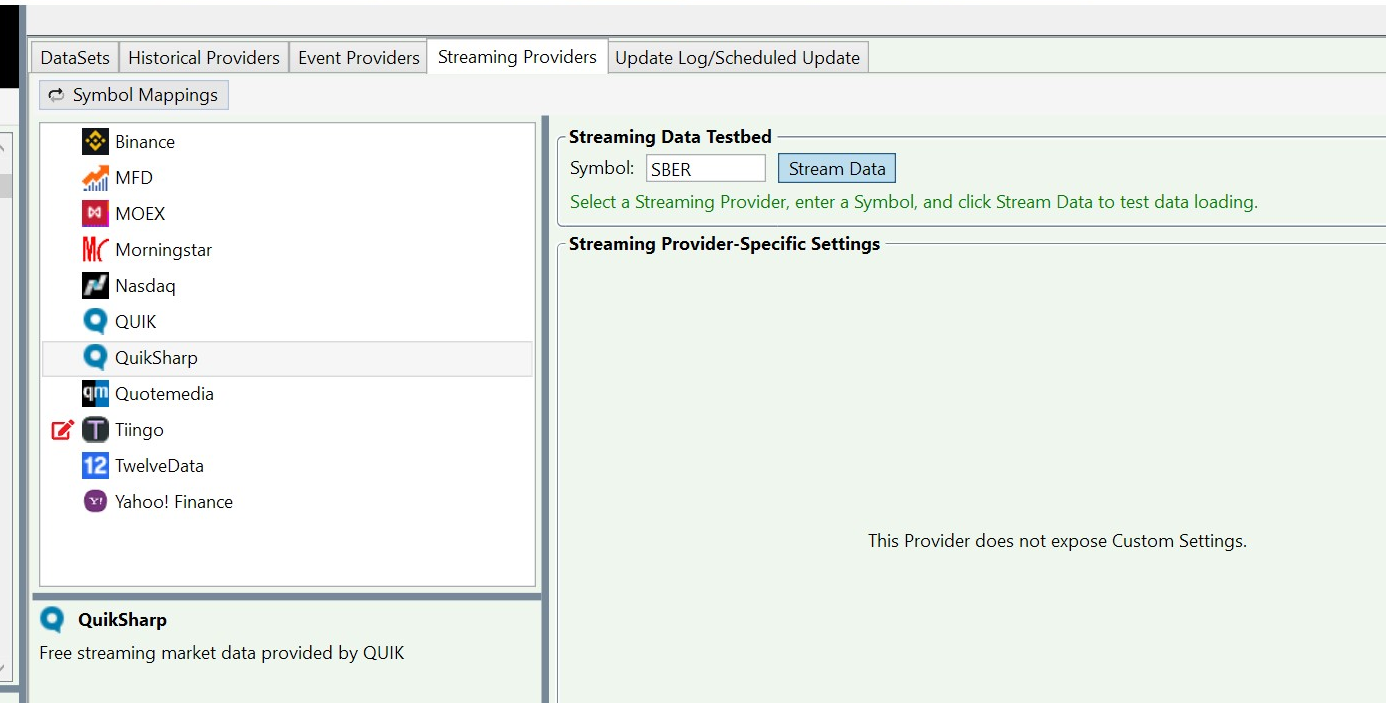The image size is (1386, 703).
Task: Click the QuikSharp icon in provider list
Action: (95, 358)
